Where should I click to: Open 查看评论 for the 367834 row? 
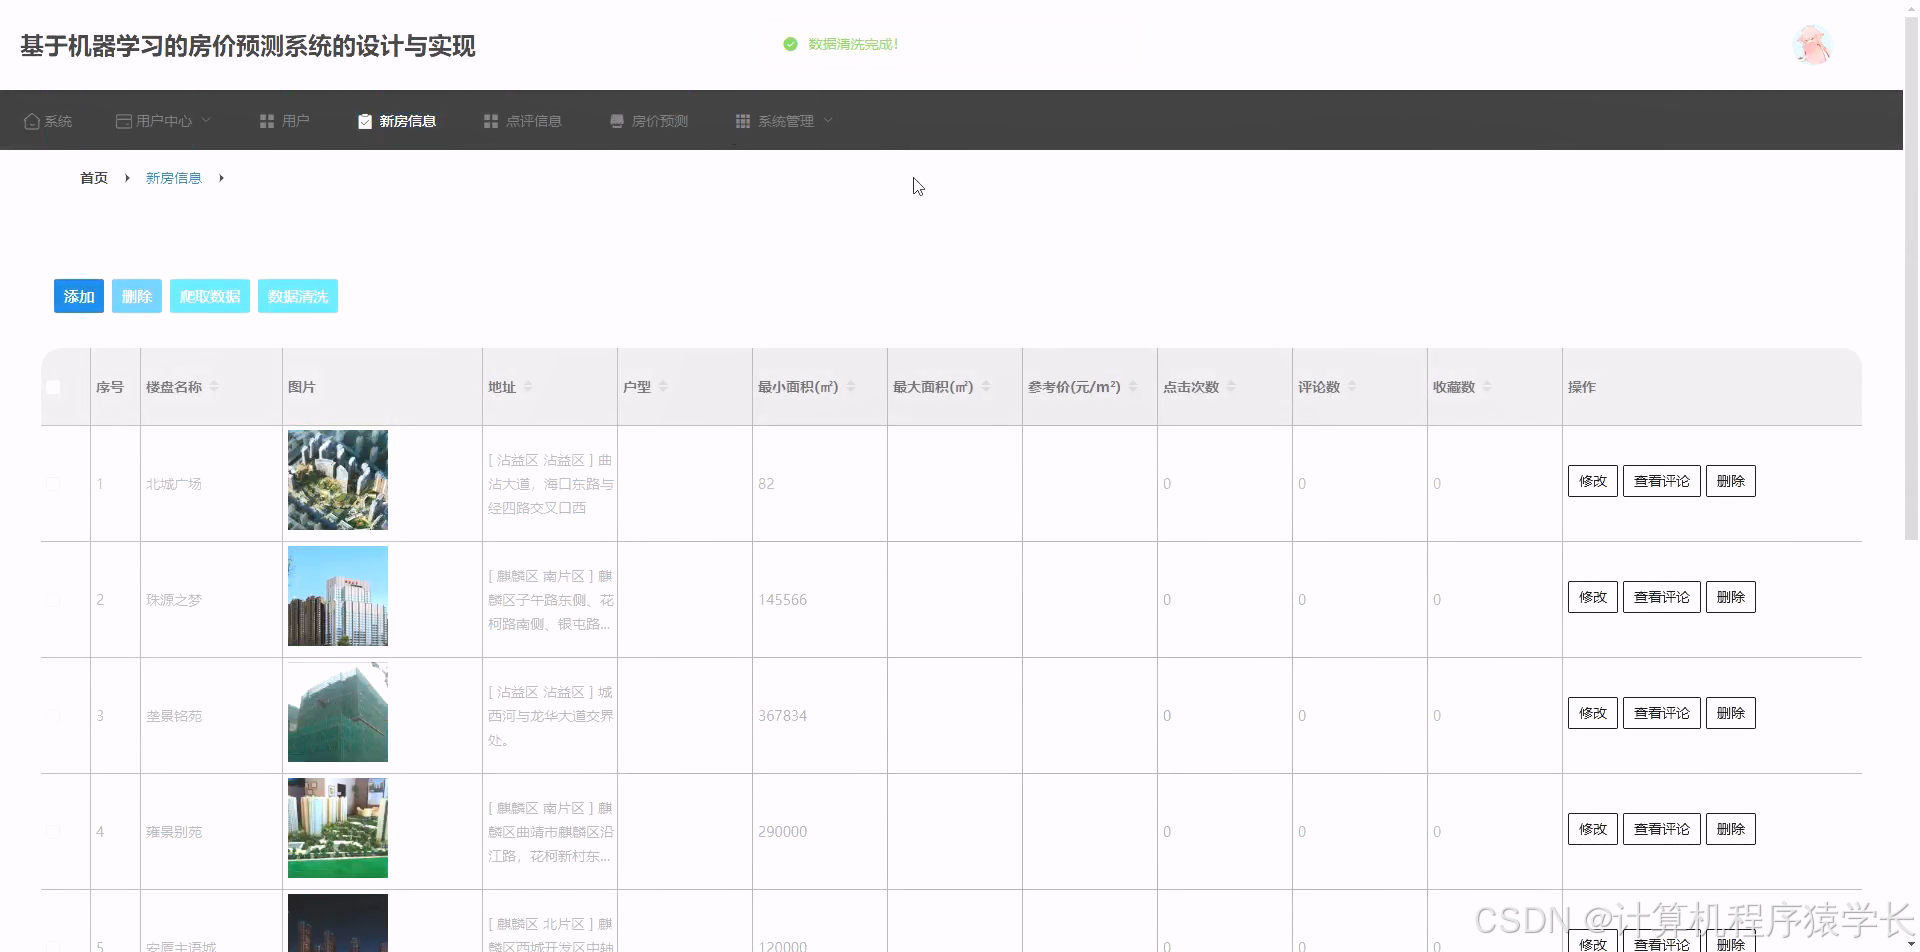1662,713
